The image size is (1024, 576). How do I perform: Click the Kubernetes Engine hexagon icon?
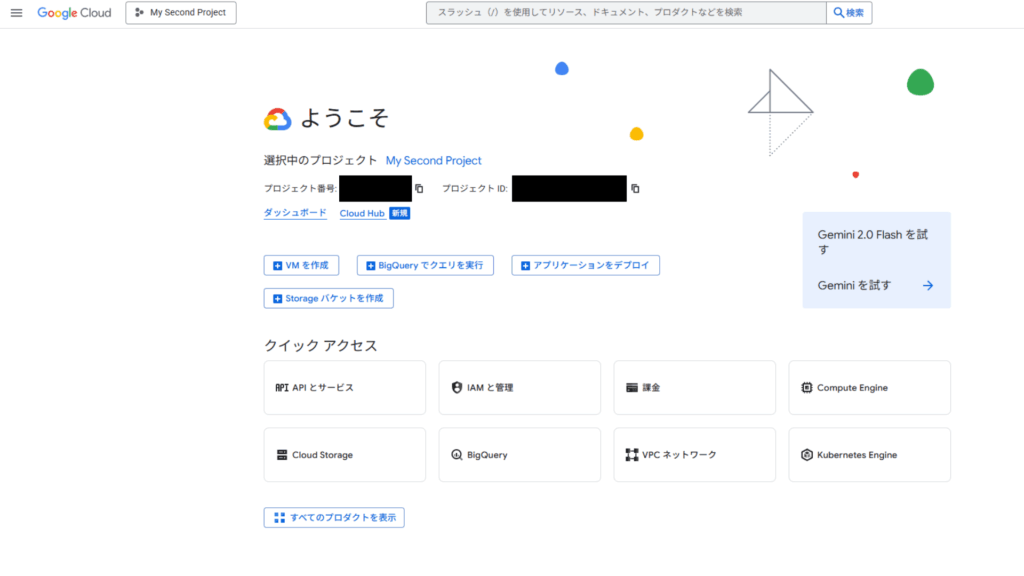pyautogui.click(x=807, y=455)
